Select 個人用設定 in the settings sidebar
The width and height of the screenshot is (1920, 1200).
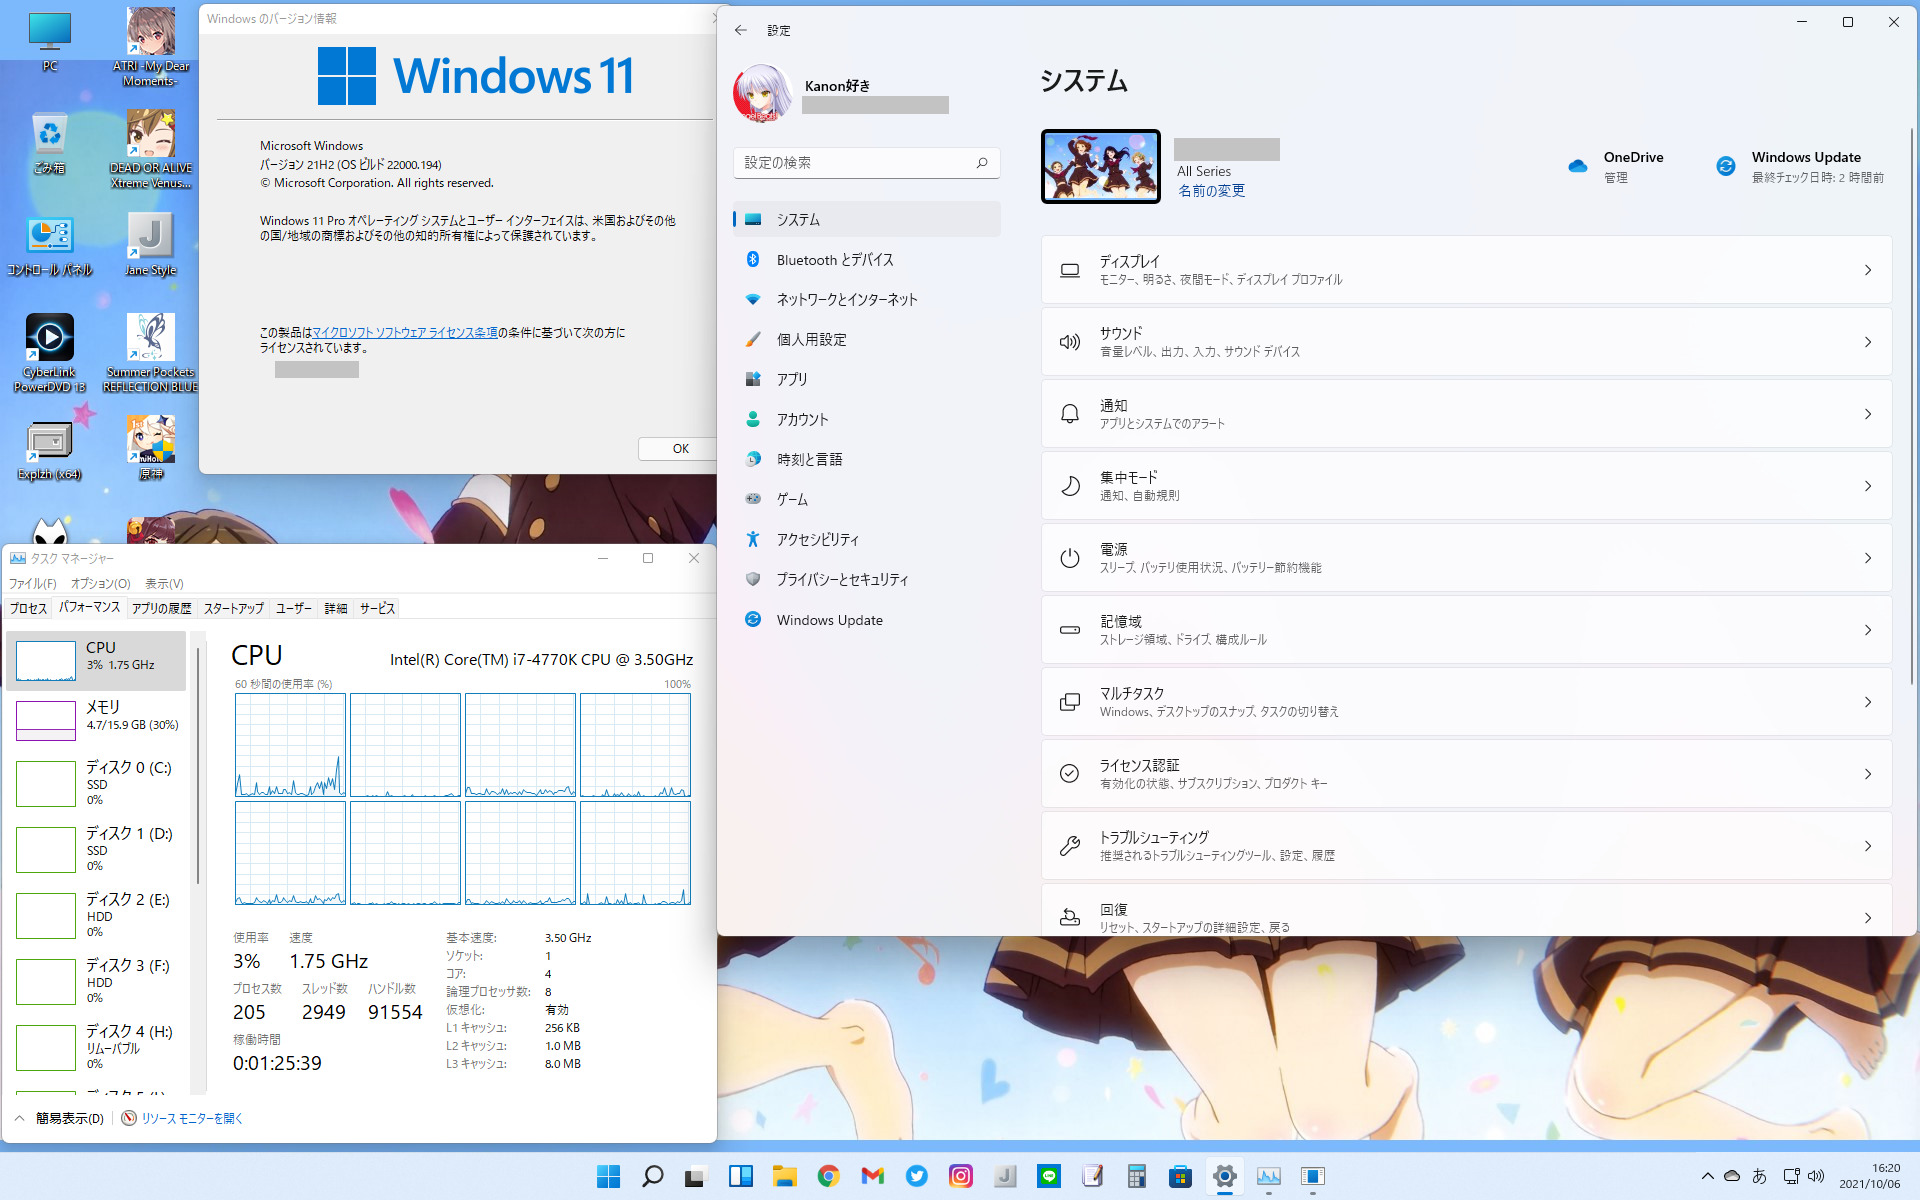click(811, 340)
